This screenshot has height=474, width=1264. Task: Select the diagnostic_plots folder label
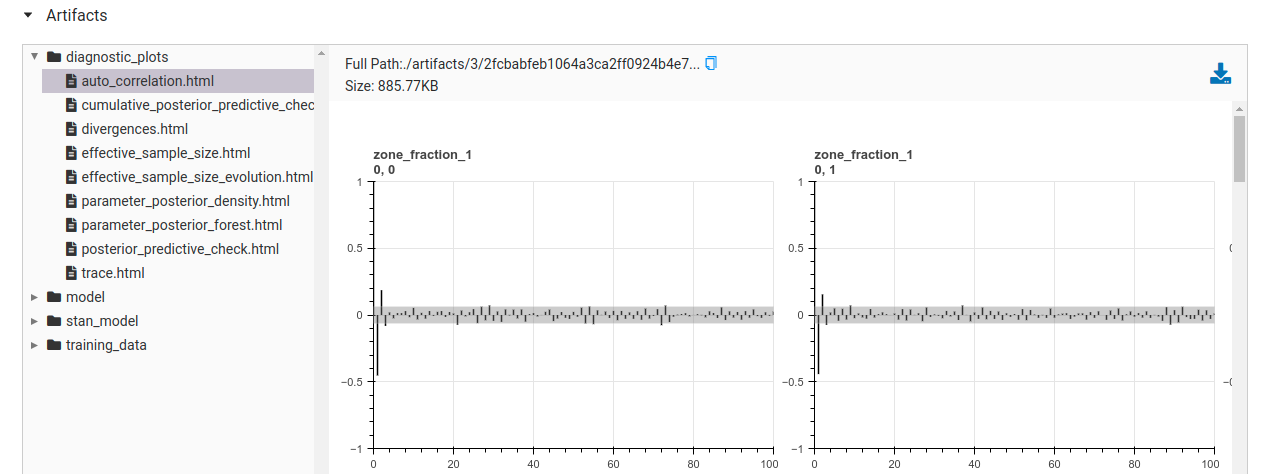pos(117,57)
